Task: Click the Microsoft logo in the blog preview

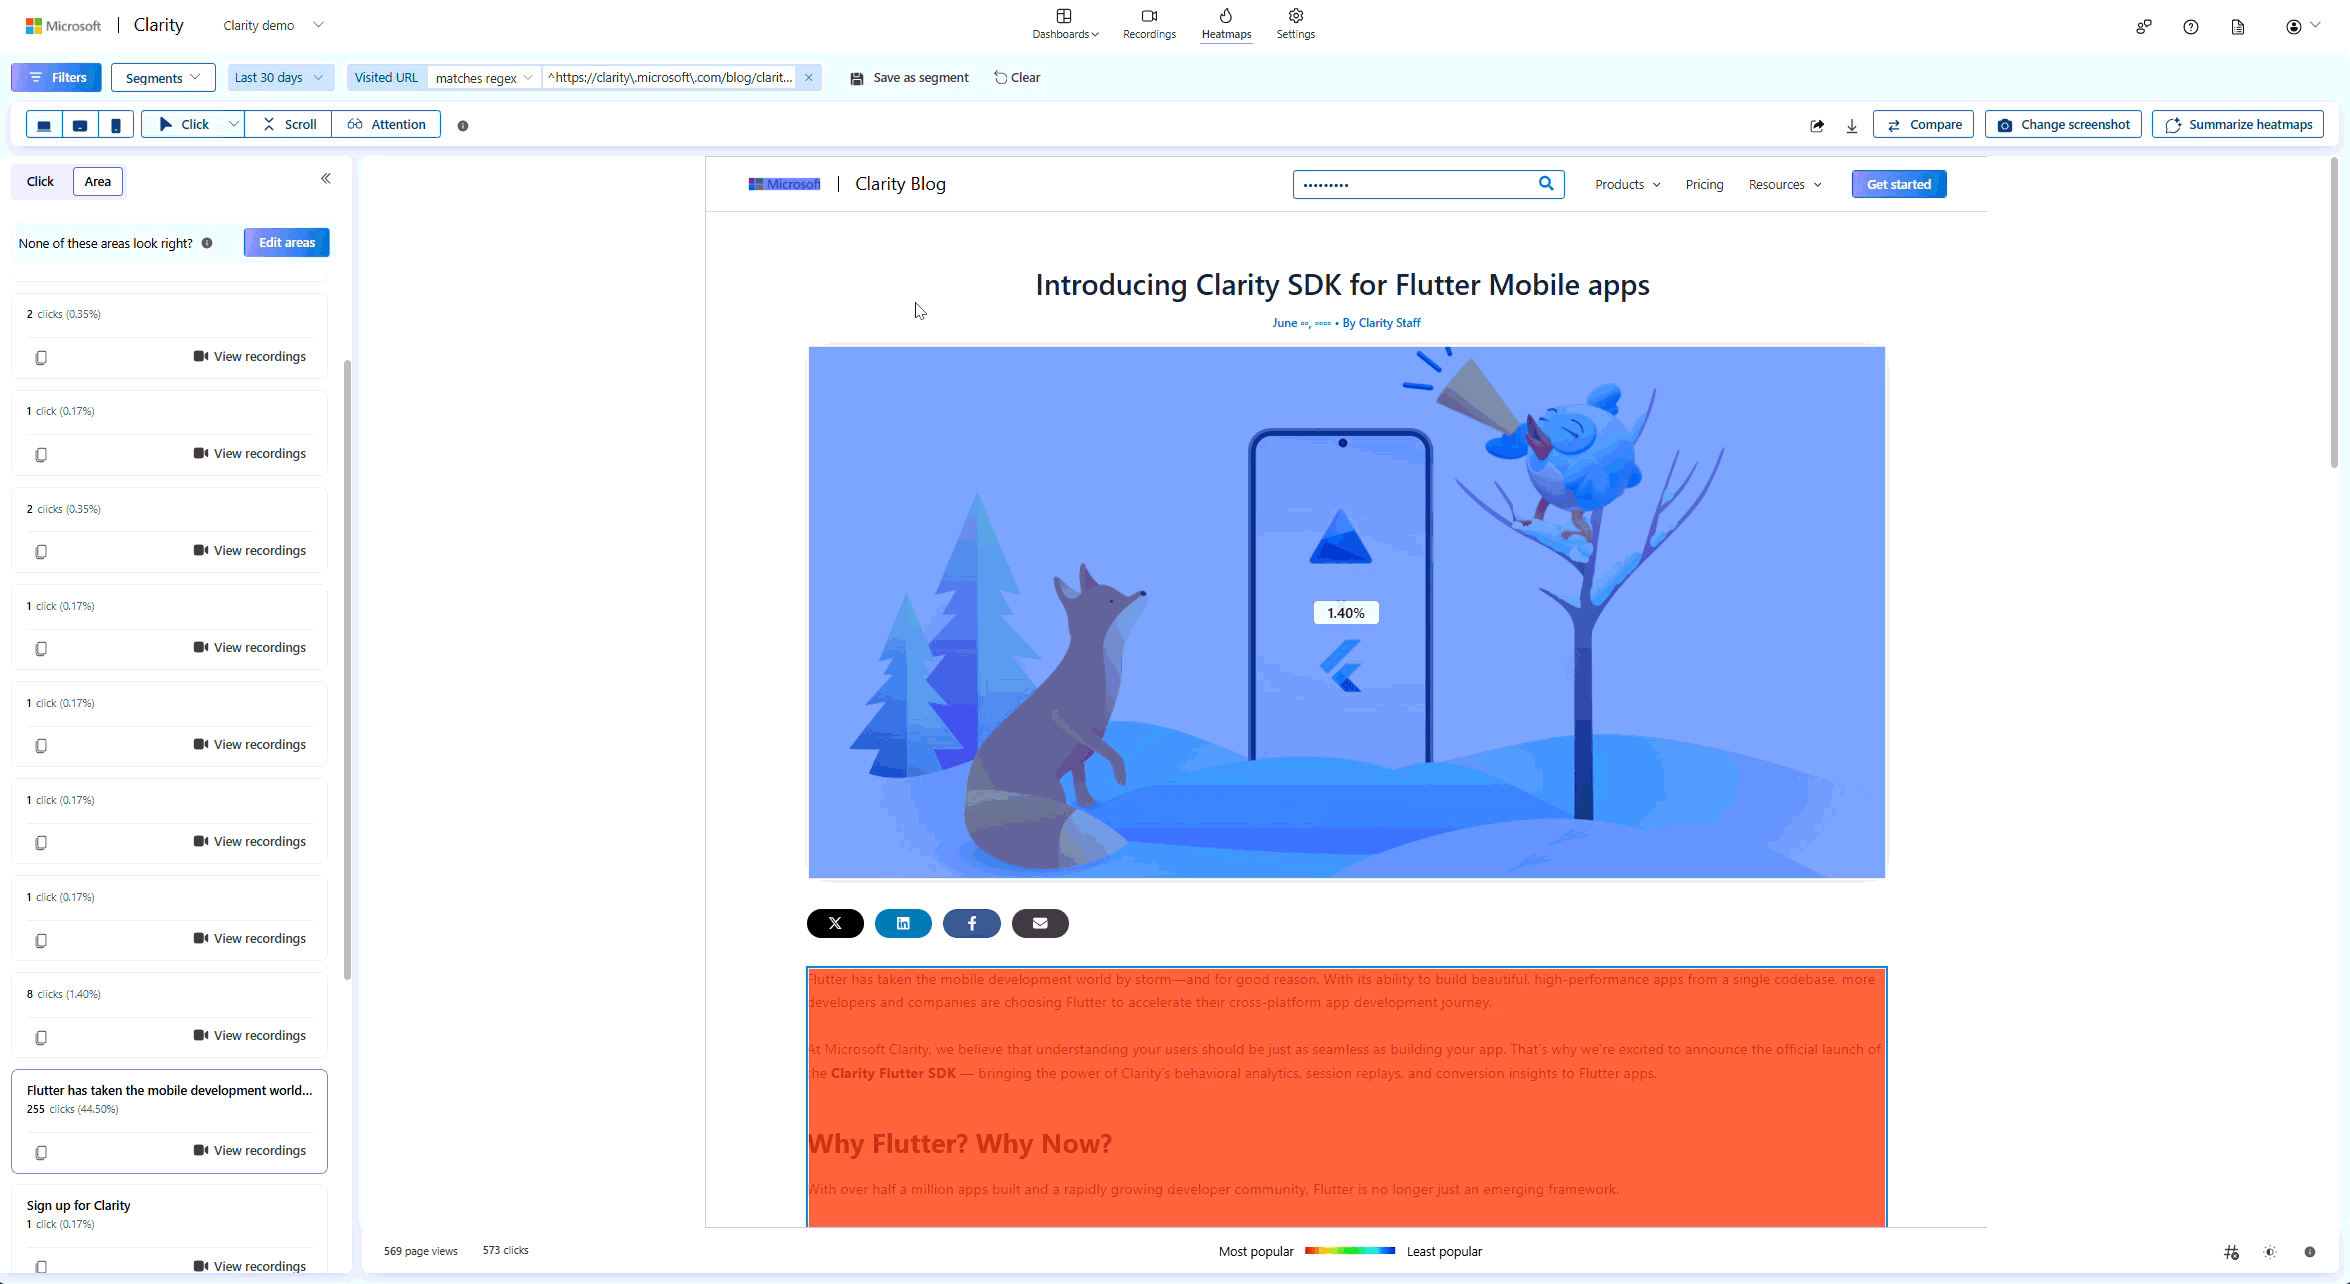Action: (x=784, y=184)
